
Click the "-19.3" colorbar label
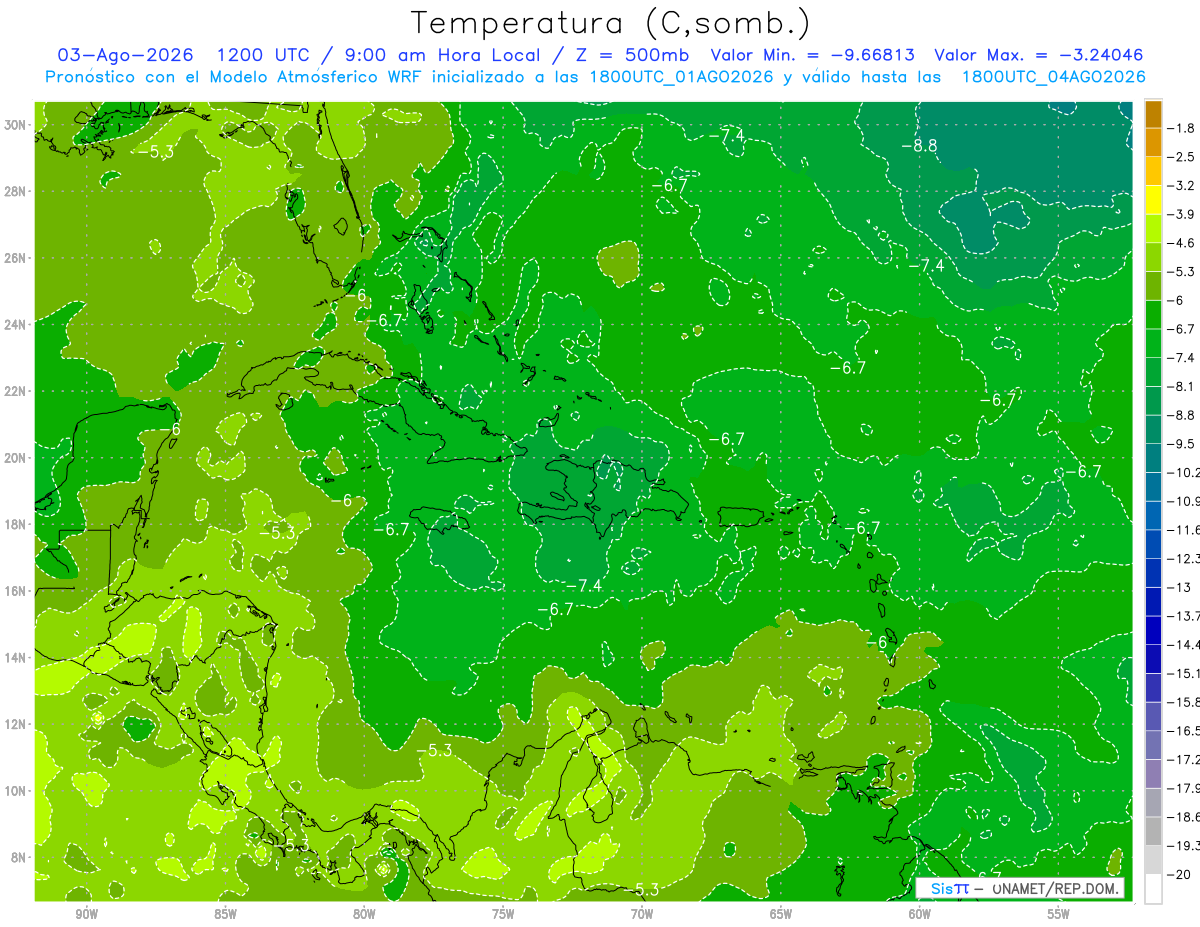click(1184, 845)
